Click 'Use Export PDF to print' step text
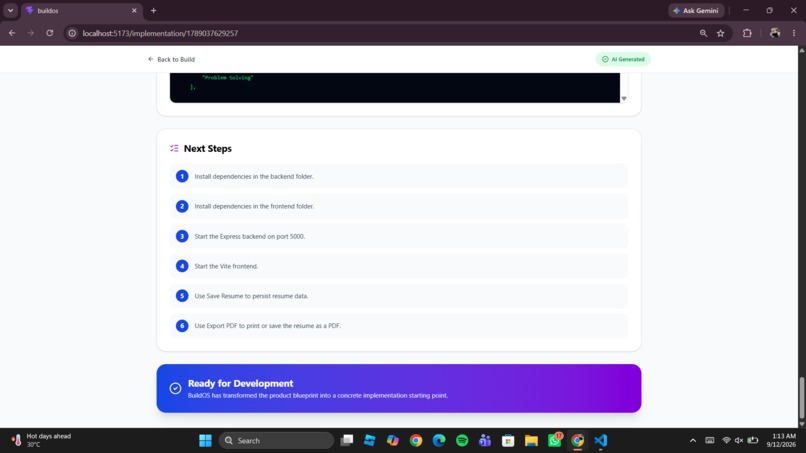The width and height of the screenshot is (806, 453). (267, 326)
